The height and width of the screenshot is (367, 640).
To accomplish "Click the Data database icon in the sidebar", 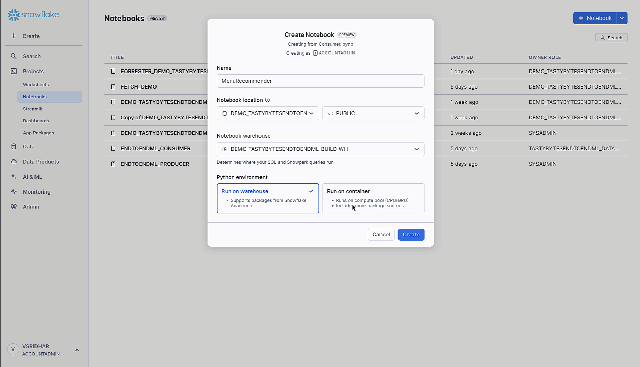I will (13, 146).
